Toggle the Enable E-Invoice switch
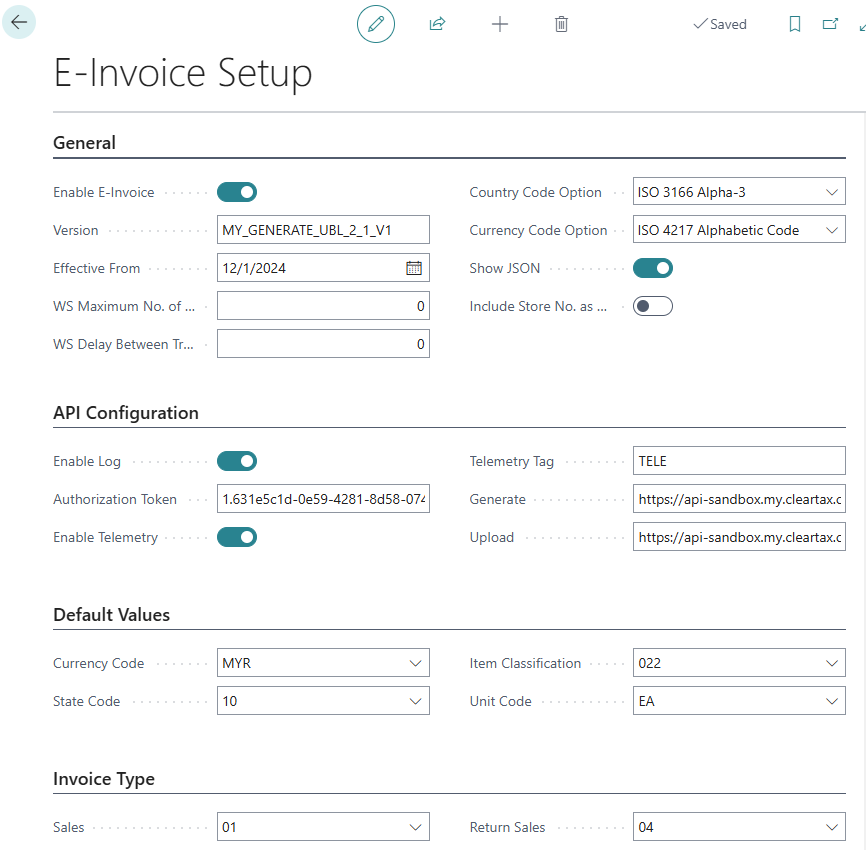 (x=237, y=192)
